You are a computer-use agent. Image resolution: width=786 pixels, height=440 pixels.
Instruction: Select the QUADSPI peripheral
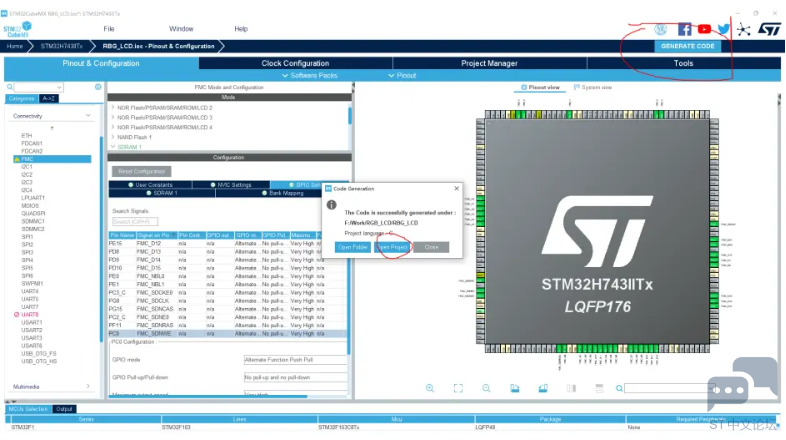(x=33, y=213)
